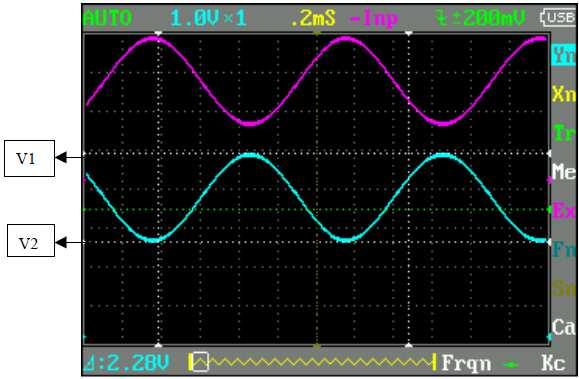Select the Frqn measurement label
The height and width of the screenshot is (379, 579).
point(466,363)
